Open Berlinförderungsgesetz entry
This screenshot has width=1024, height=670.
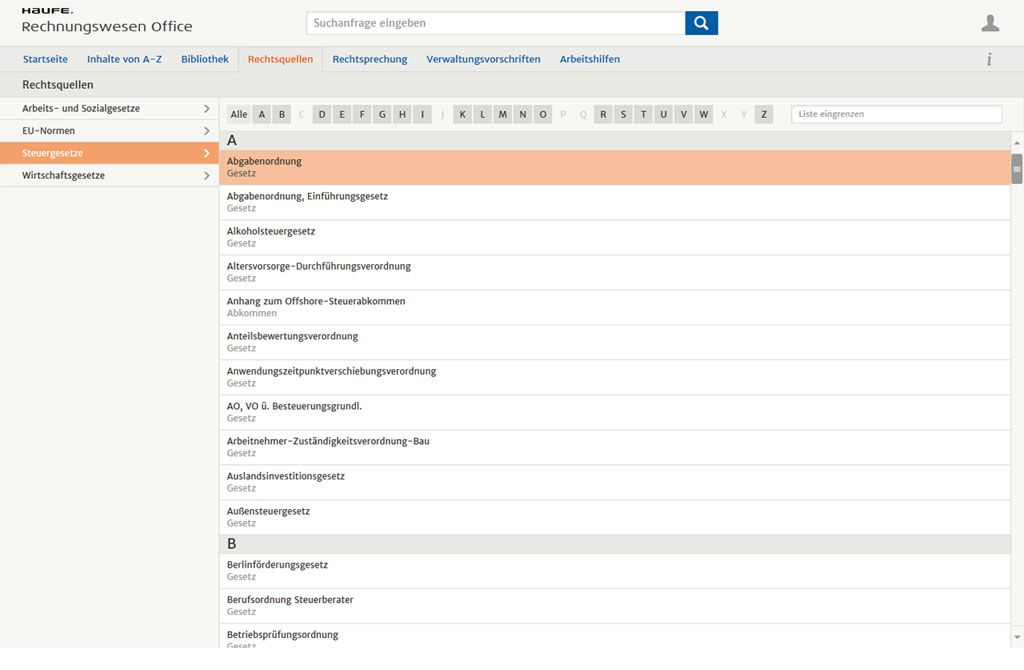(615, 571)
